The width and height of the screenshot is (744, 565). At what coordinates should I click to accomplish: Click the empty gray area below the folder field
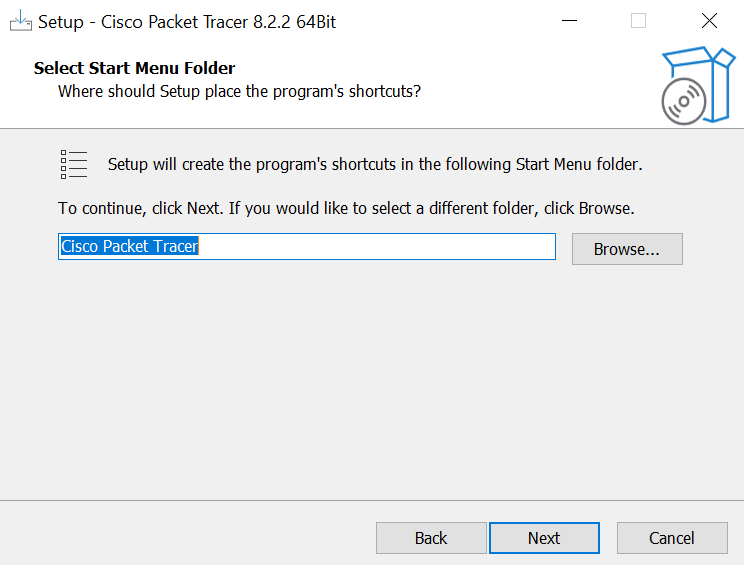click(370, 380)
